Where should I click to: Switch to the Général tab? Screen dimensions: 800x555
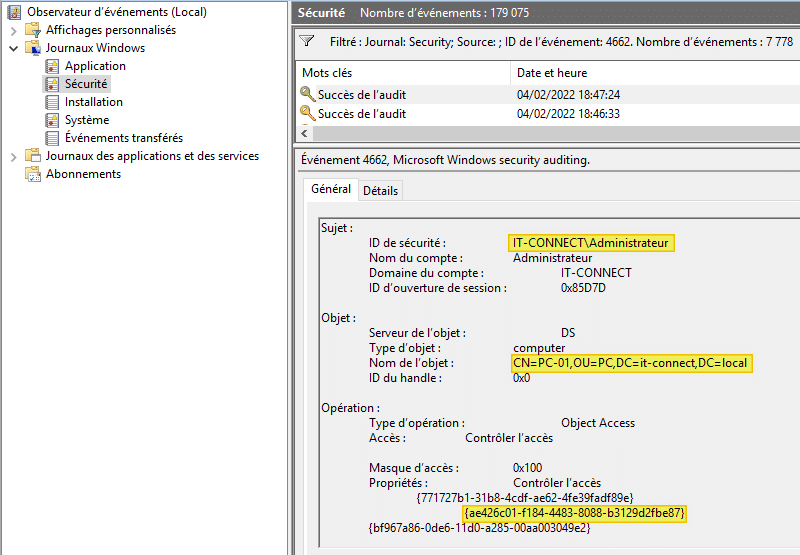(x=331, y=189)
